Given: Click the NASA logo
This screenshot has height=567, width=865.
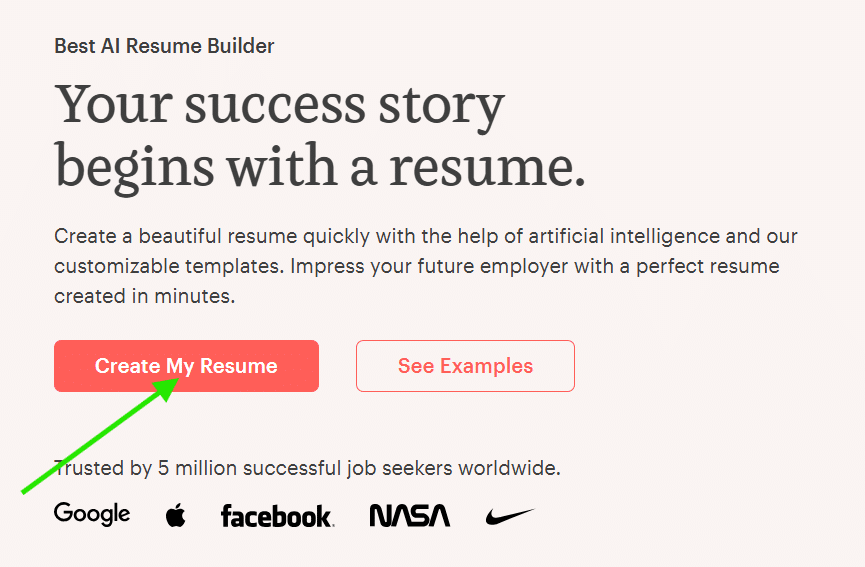Looking at the screenshot, I should 410,516.
